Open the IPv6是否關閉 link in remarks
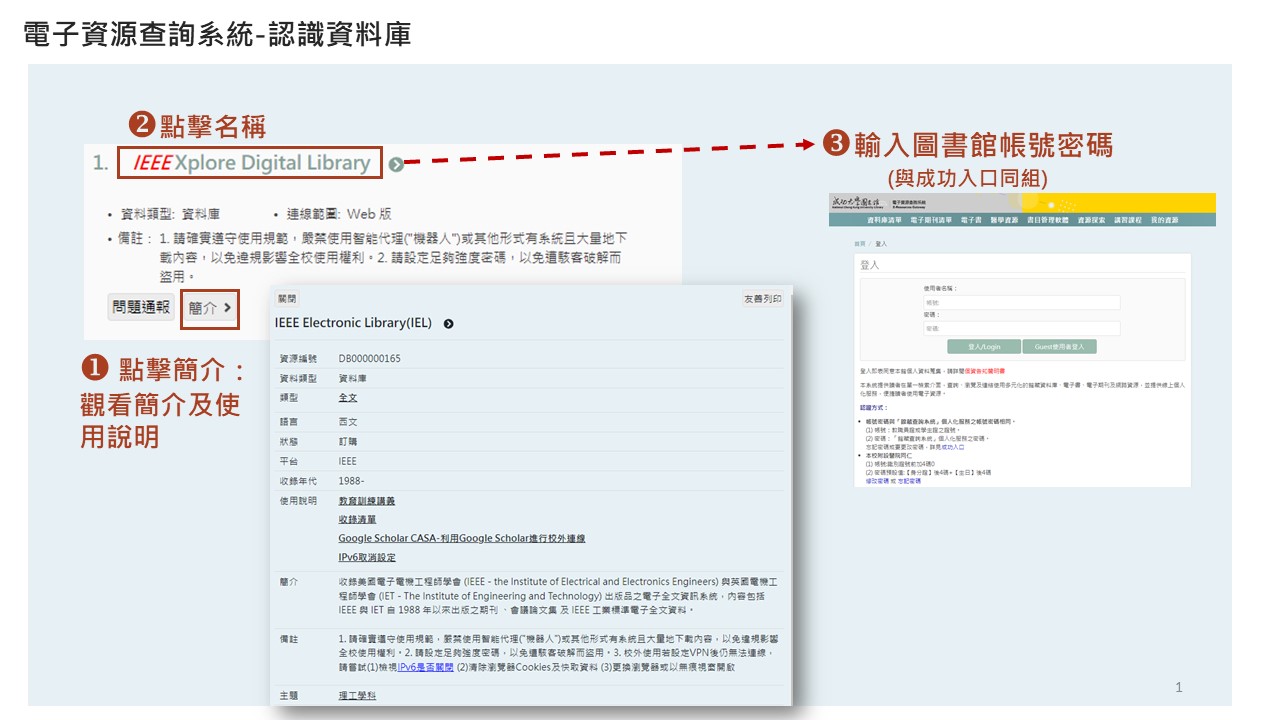The image size is (1280, 720). [x=426, y=666]
